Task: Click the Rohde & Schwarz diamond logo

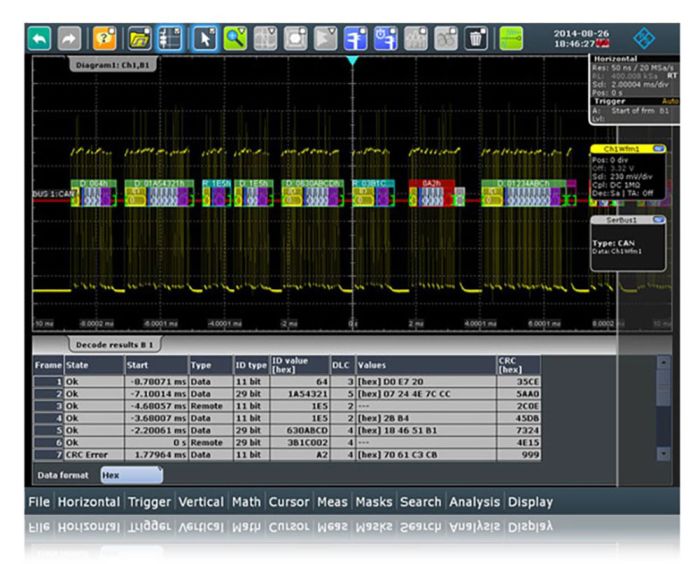Action: pos(644,38)
